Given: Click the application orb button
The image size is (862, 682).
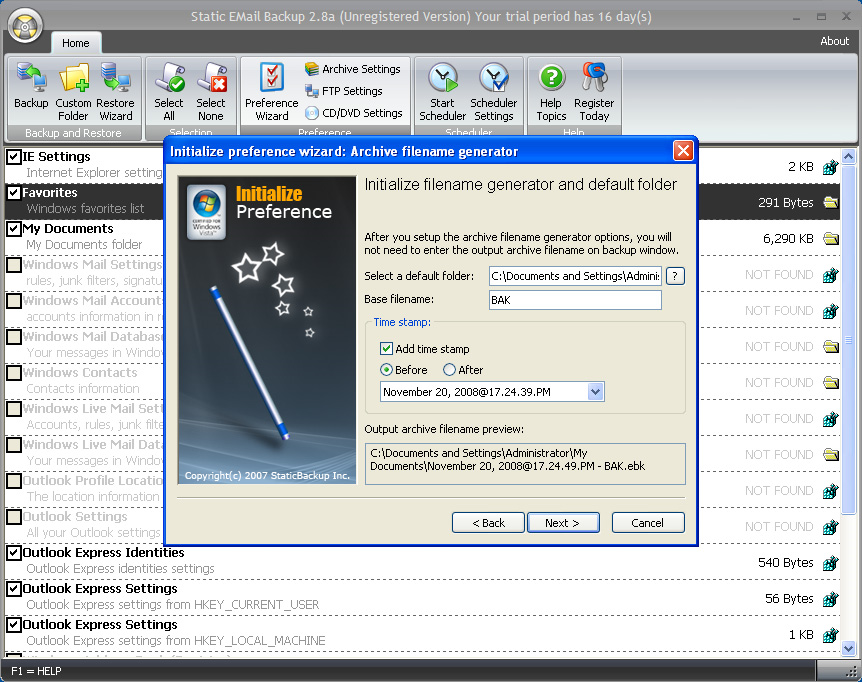Looking at the screenshot, I should [x=25, y=26].
